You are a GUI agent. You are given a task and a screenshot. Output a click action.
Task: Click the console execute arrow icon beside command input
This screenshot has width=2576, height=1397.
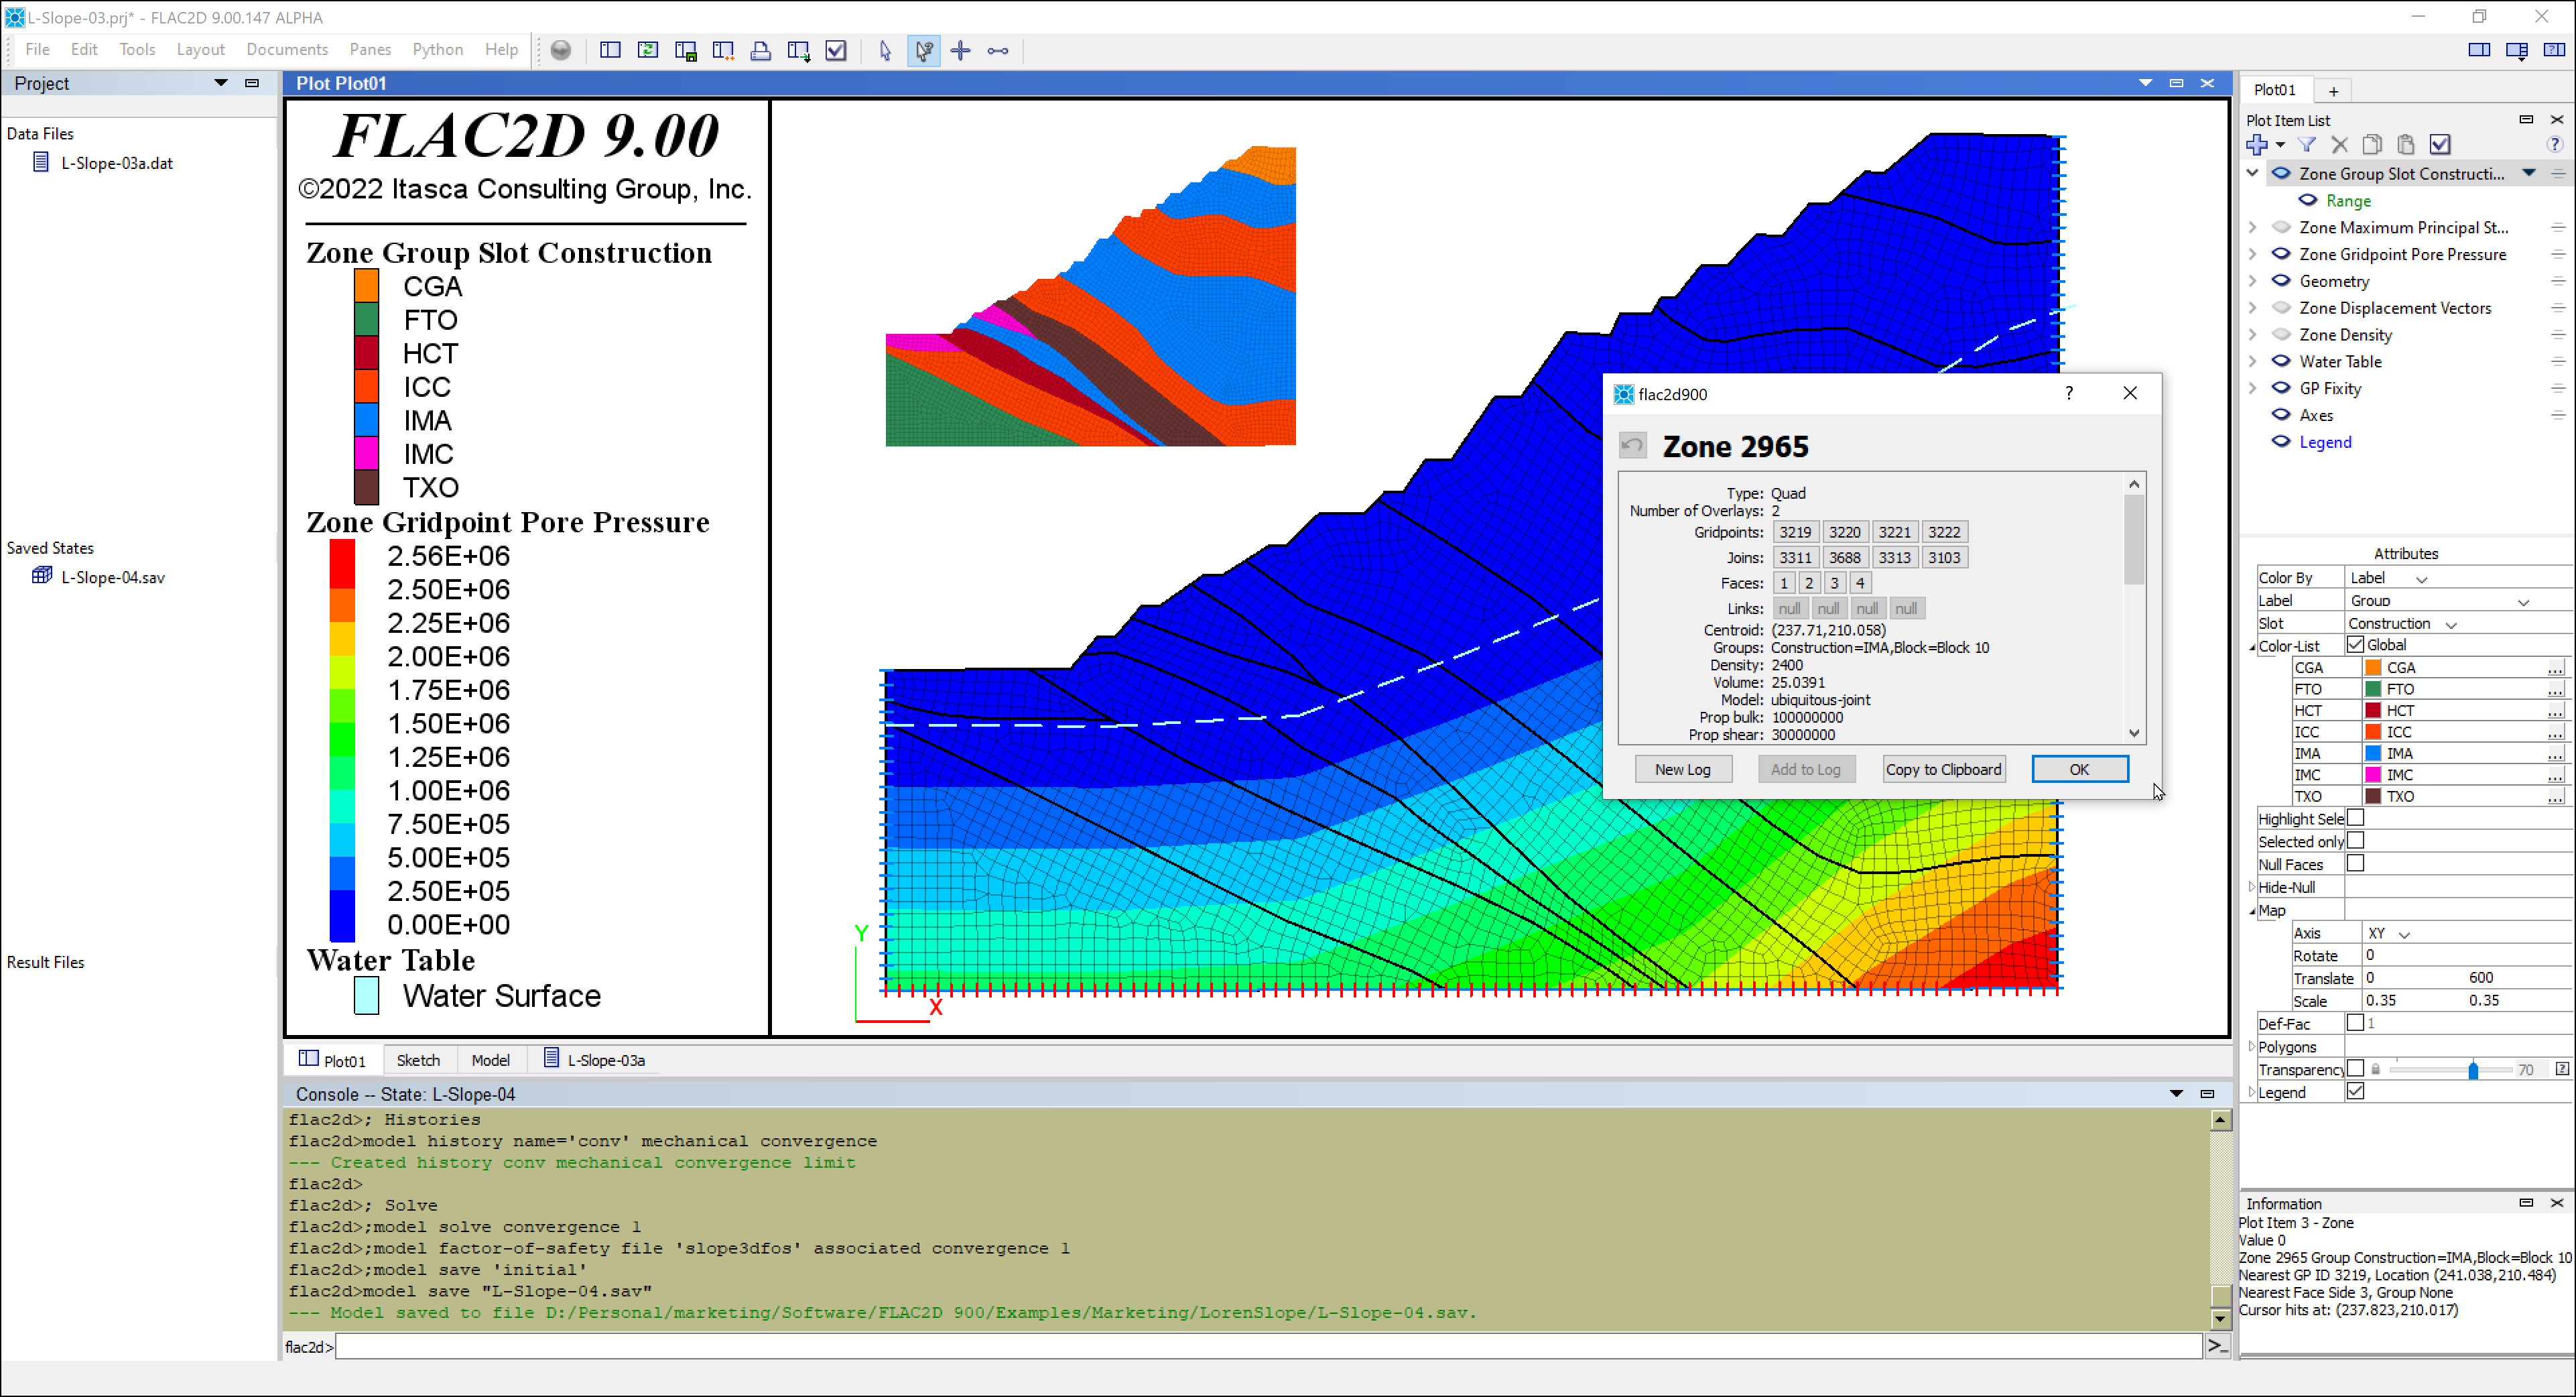[x=2217, y=1346]
